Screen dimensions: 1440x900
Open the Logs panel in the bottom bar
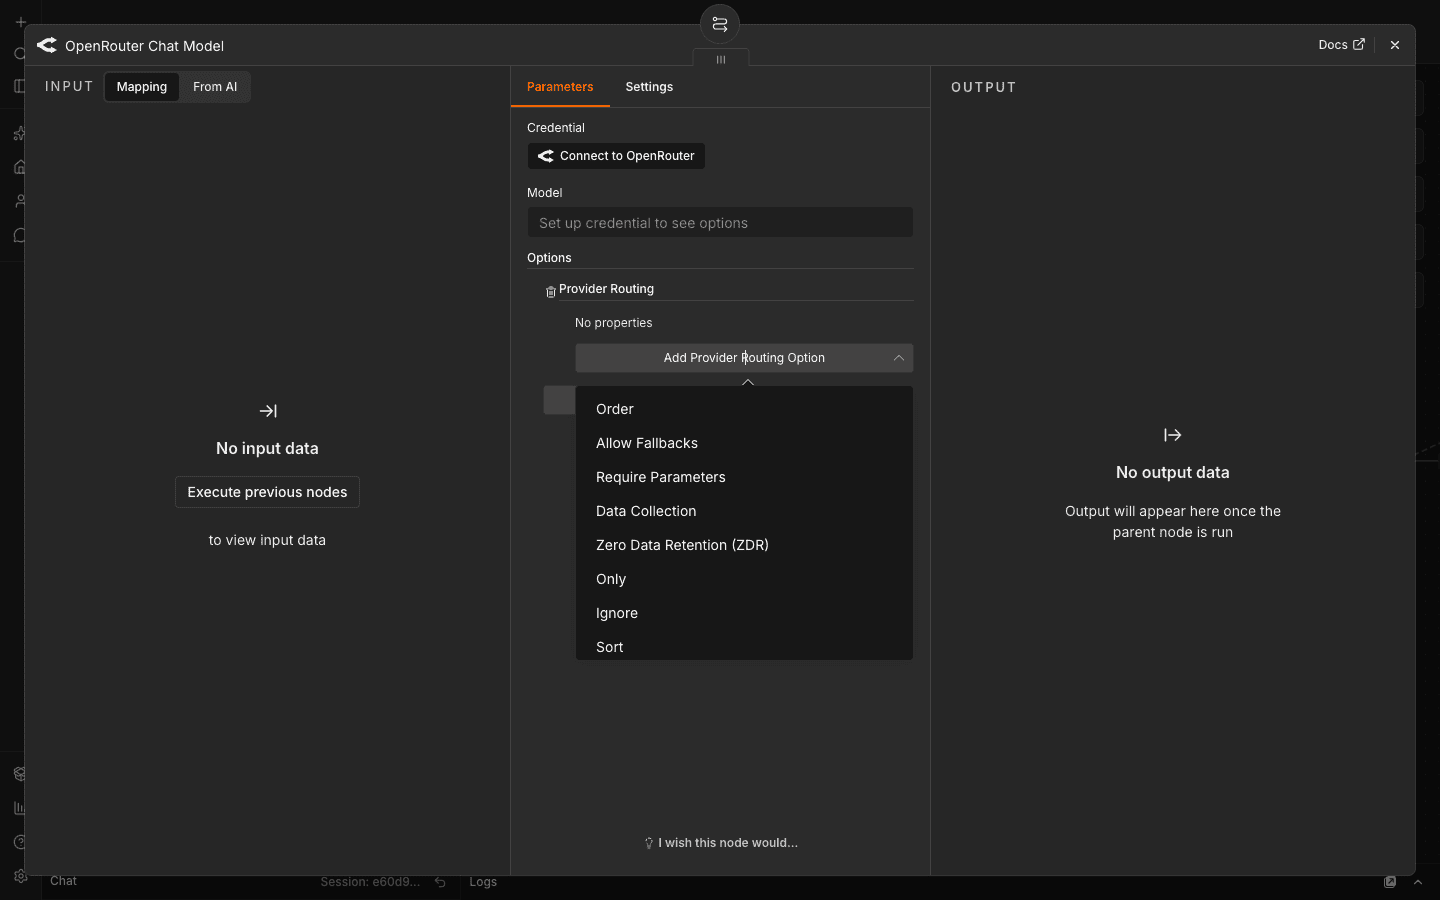(483, 882)
